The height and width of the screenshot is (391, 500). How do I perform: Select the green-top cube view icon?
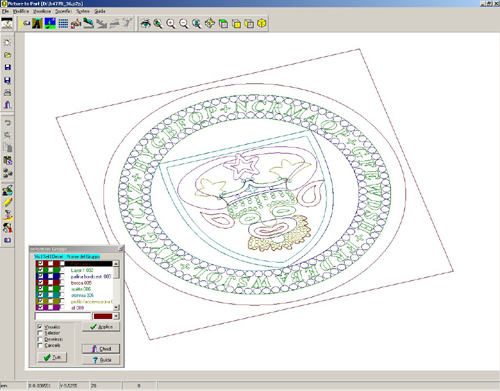(x=223, y=23)
